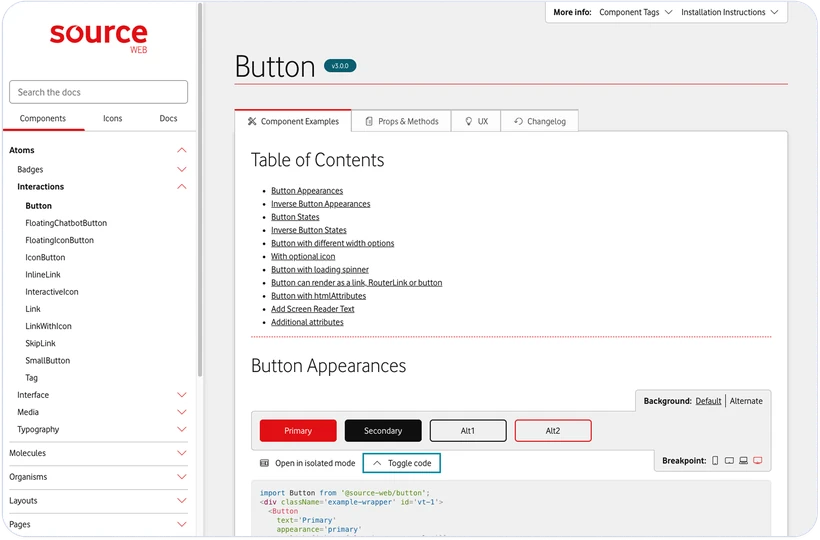Switch background to Alternate
The height and width of the screenshot is (540, 820).
tap(746, 401)
